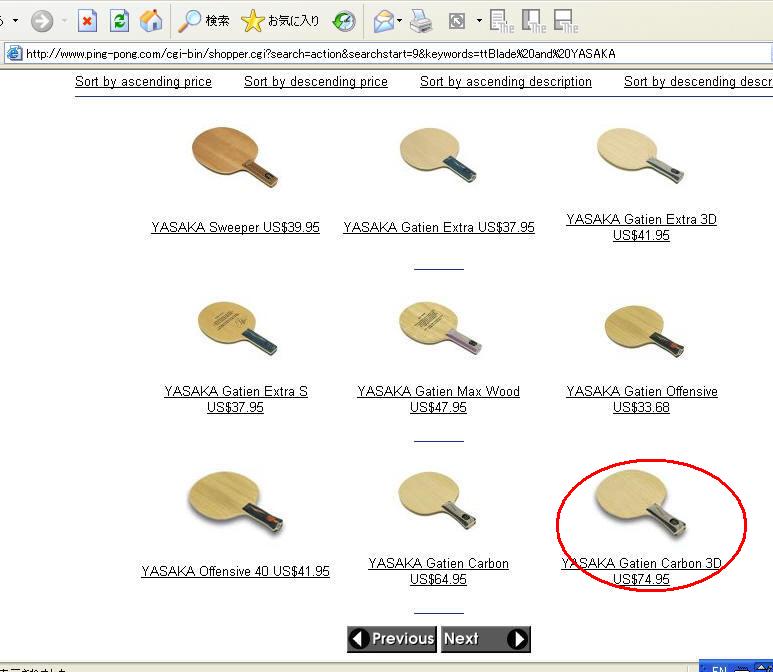Click the EN language indicator in taskbar

pos(719,668)
